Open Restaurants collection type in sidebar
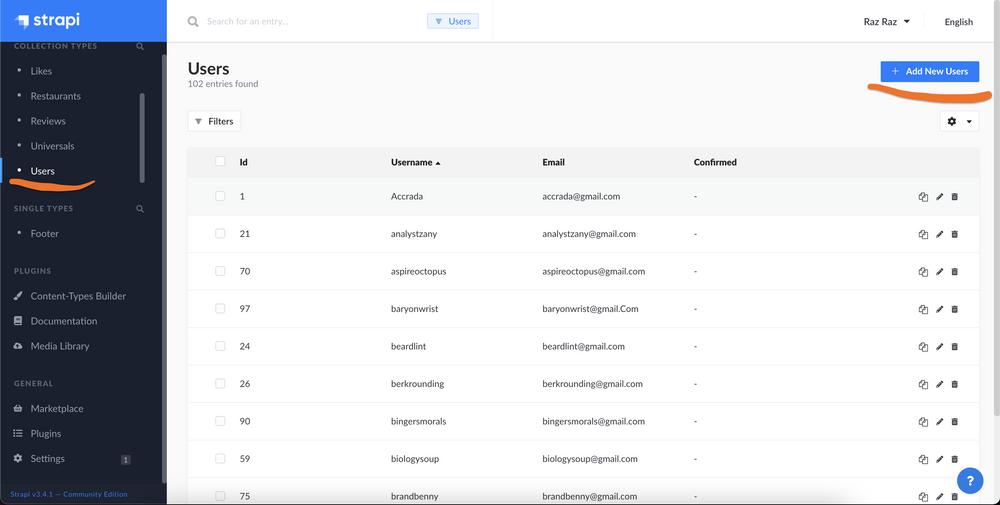This screenshot has height=505, width=1000. (55, 96)
